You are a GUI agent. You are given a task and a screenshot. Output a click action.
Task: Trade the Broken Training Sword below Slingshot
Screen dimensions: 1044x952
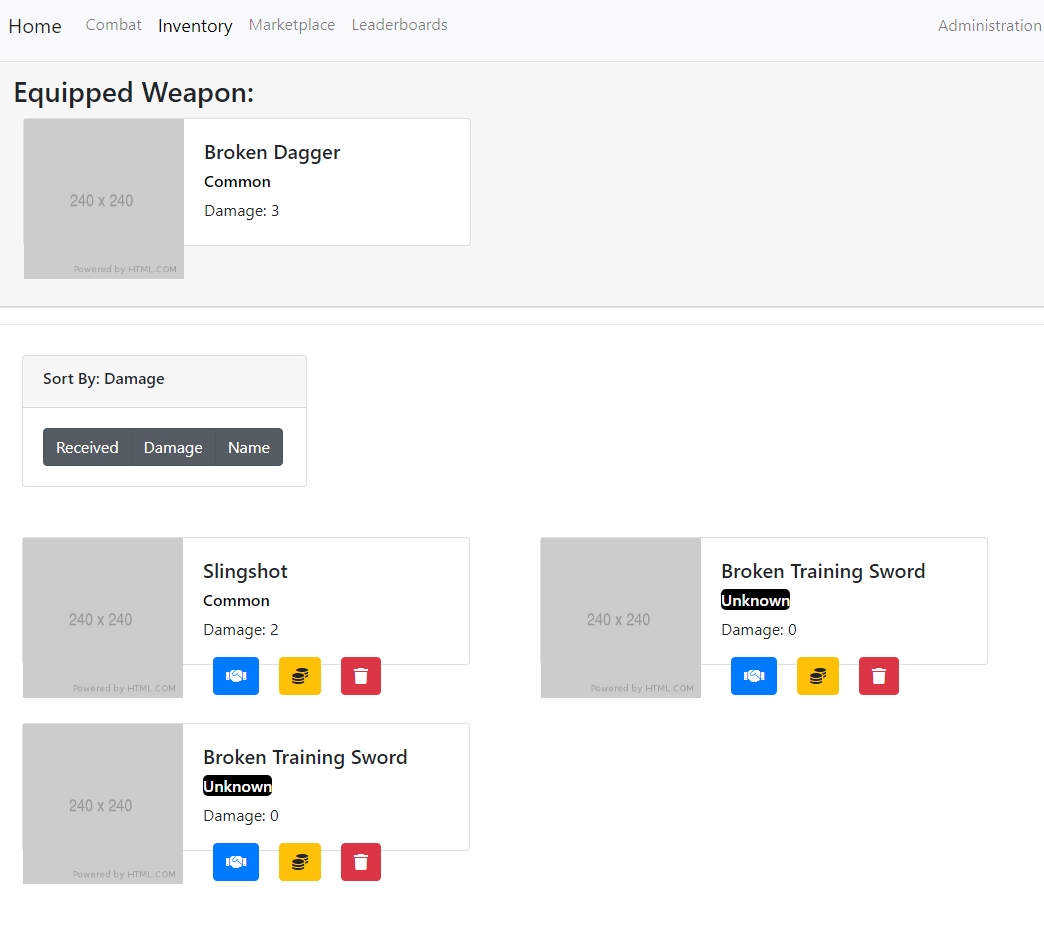tap(236, 862)
